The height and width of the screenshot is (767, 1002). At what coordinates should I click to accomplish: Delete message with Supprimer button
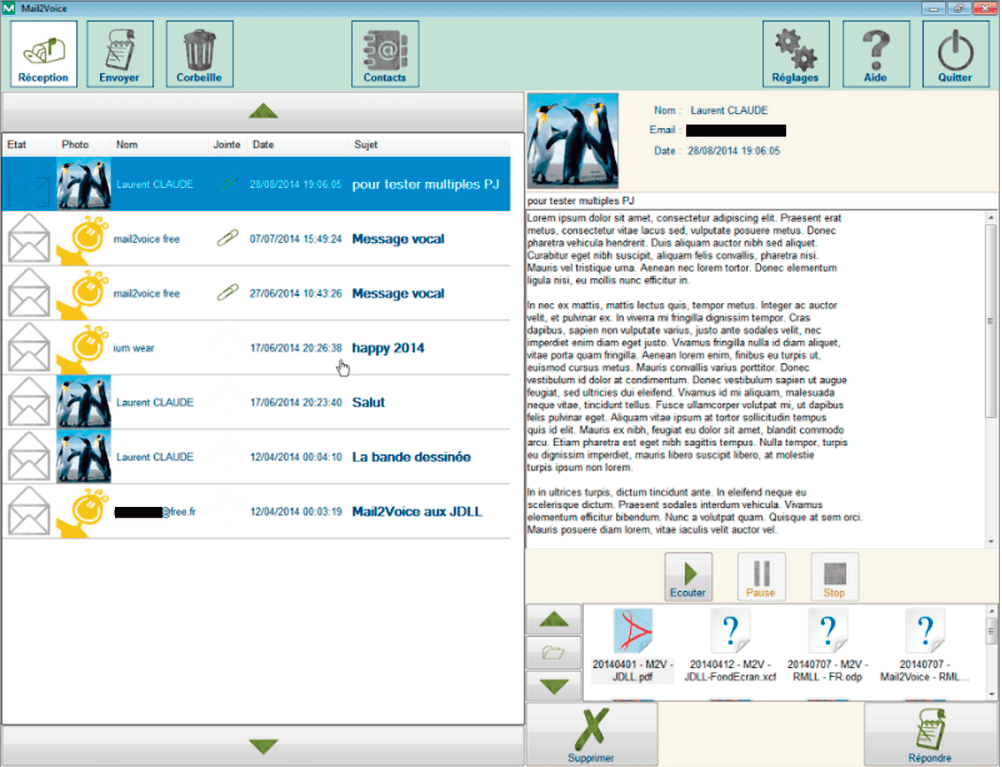pos(591,734)
